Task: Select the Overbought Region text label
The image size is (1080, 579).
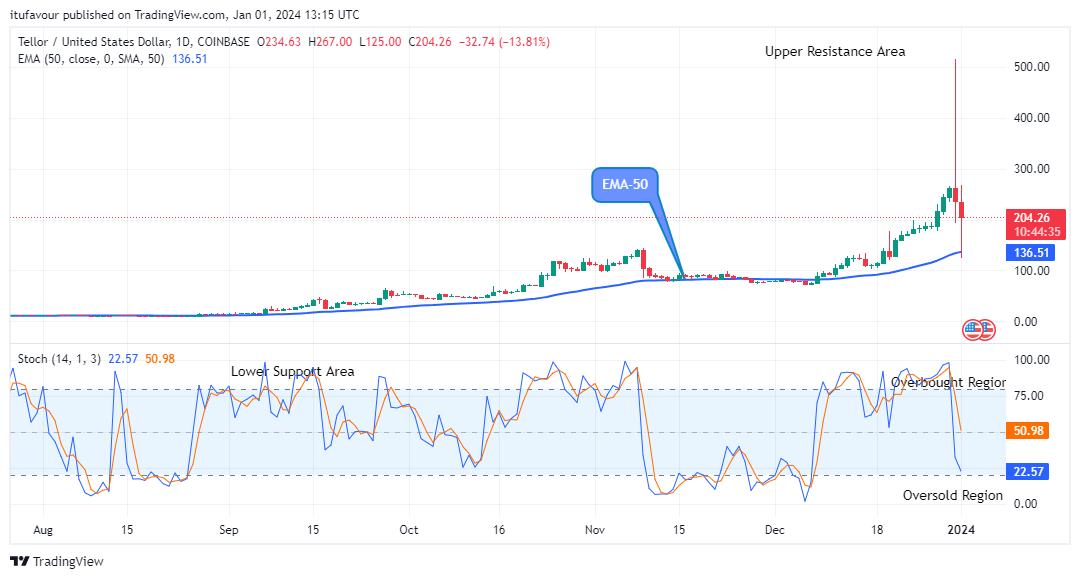Action: (x=948, y=382)
